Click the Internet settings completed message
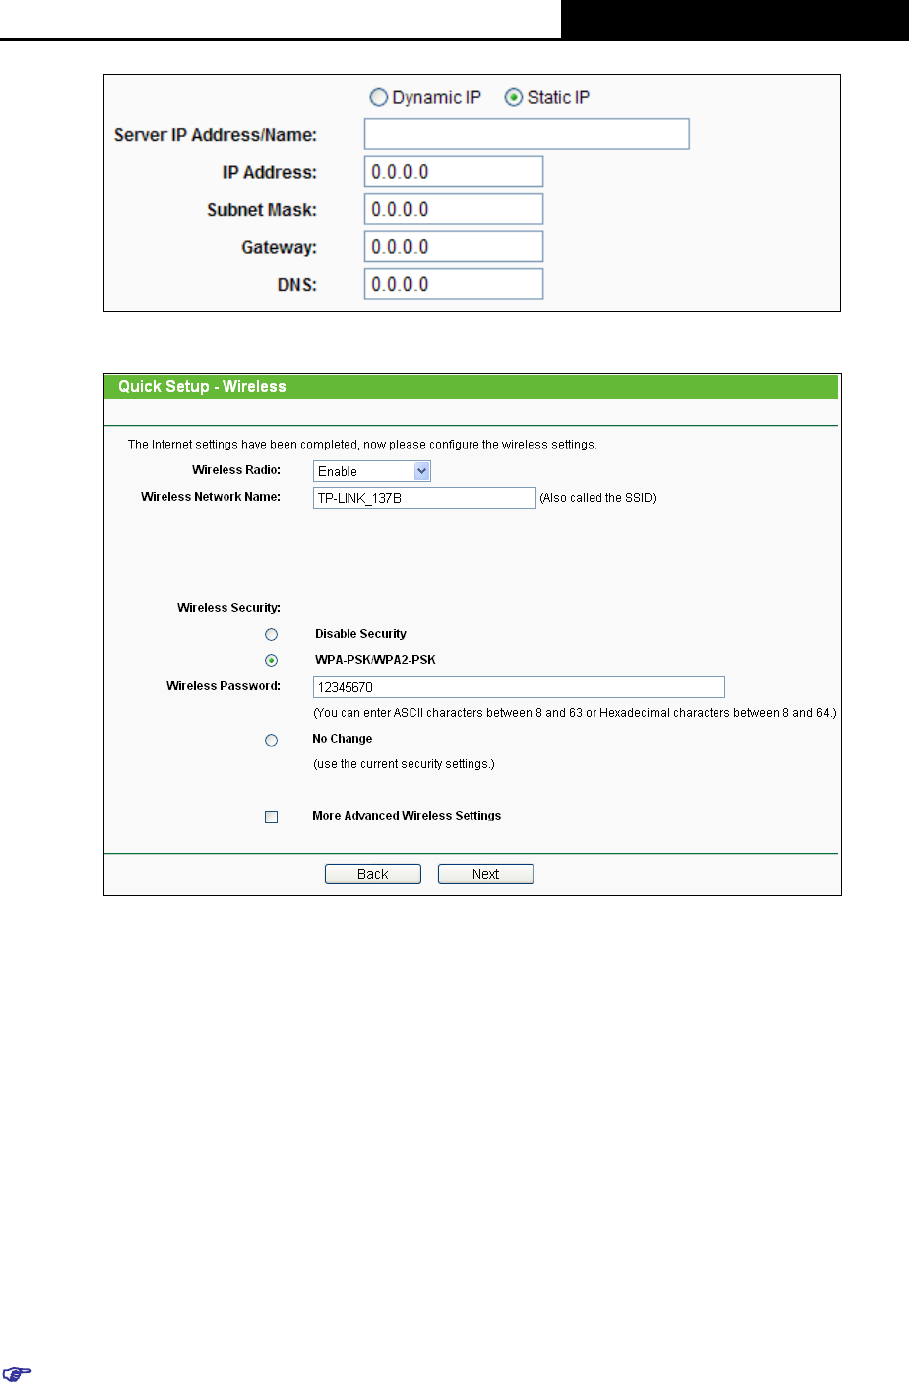909x1382 pixels. [x=362, y=445]
